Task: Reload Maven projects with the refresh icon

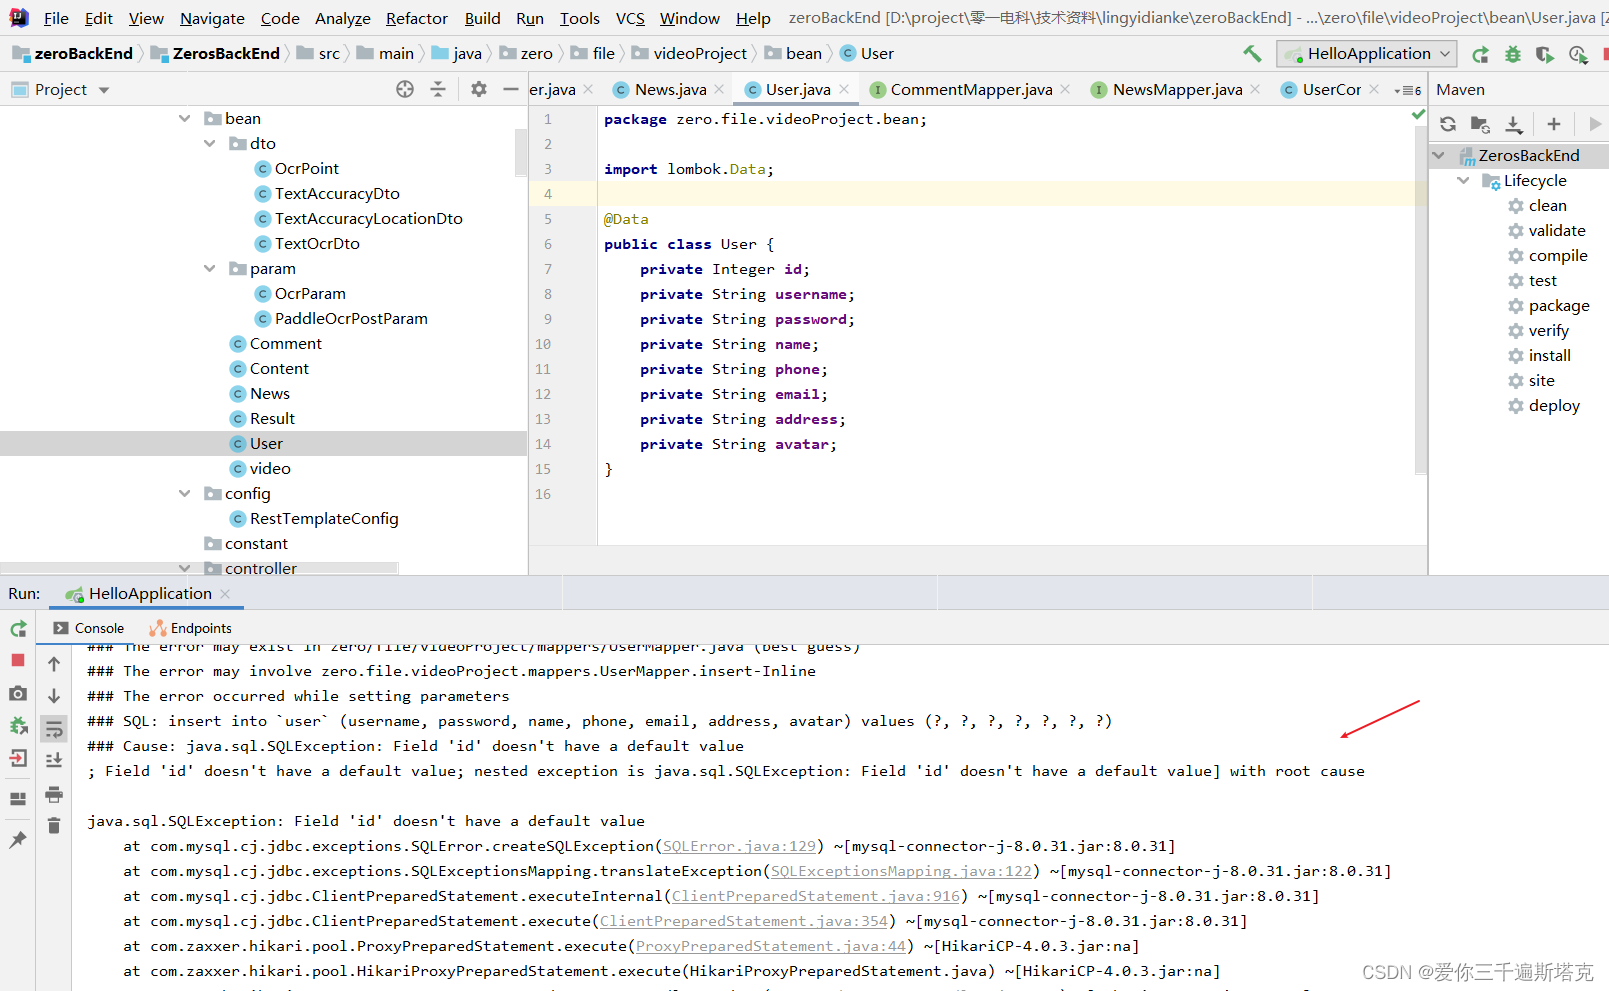Action: (x=1447, y=123)
